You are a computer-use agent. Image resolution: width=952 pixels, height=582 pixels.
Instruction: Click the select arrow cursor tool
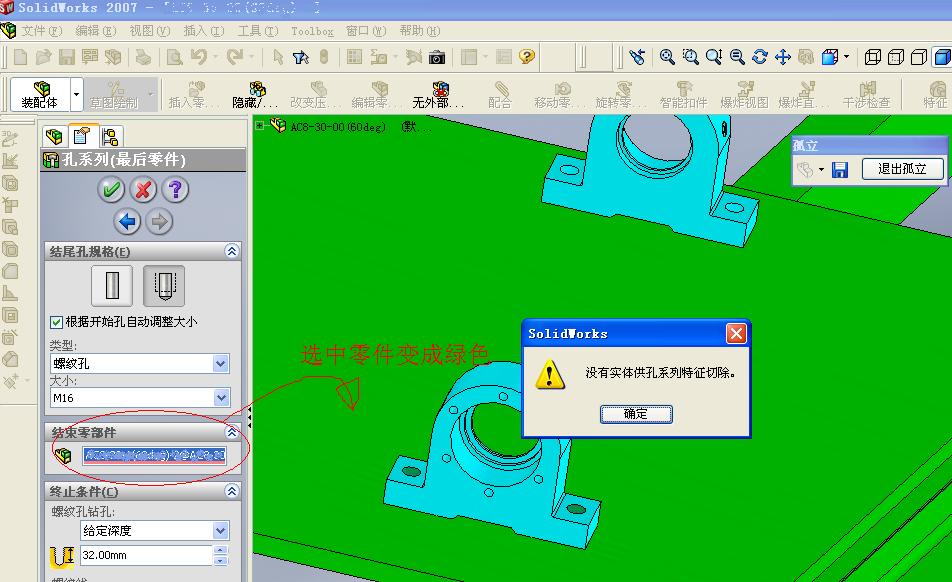click(x=278, y=57)
